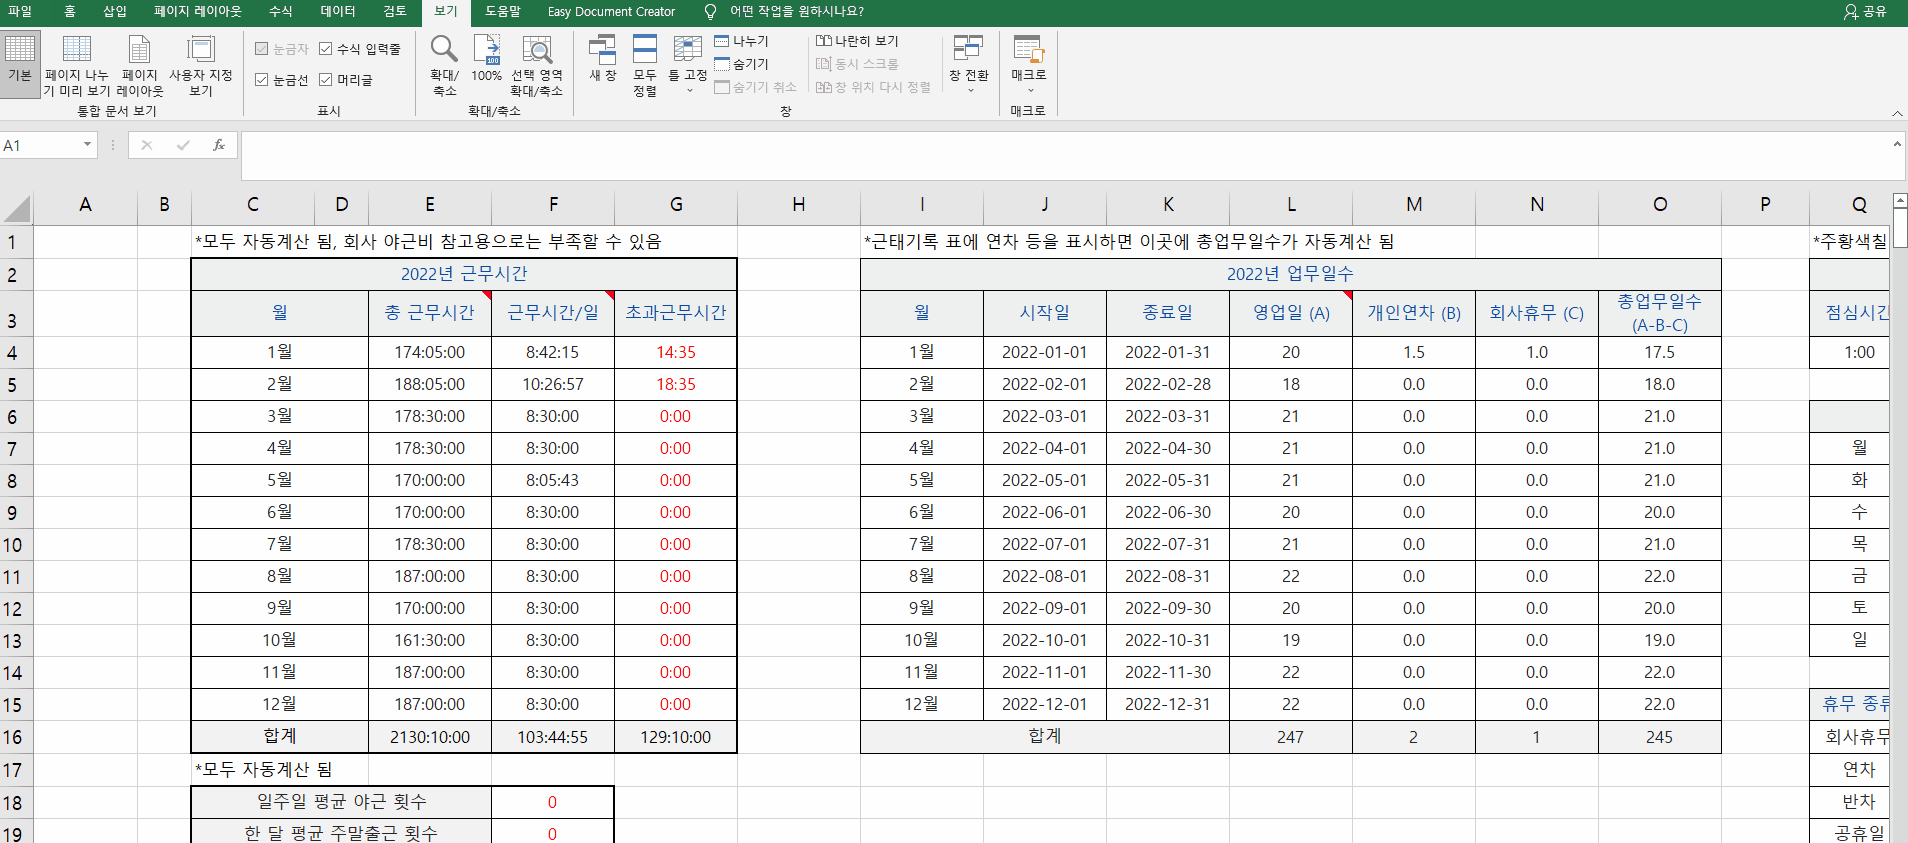Screen dimensions: 1908x843
Task: Open the Formulas (수식) tab
Action: point(281,11)
